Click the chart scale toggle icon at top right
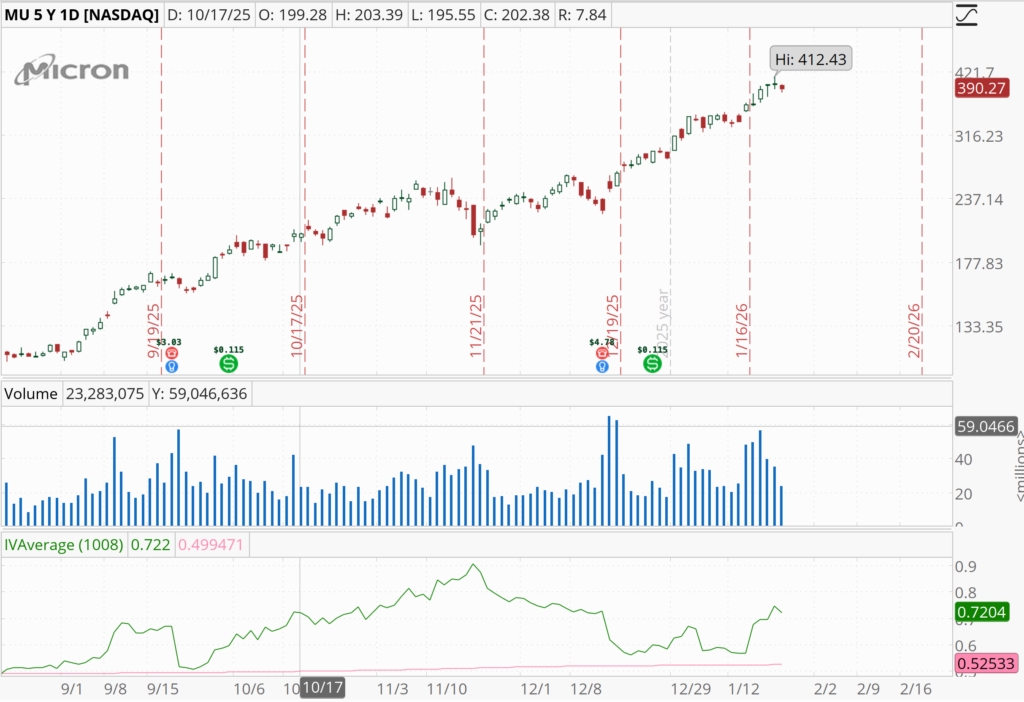The width and height of the screenshot is (1024, 702). click(967, 15)
